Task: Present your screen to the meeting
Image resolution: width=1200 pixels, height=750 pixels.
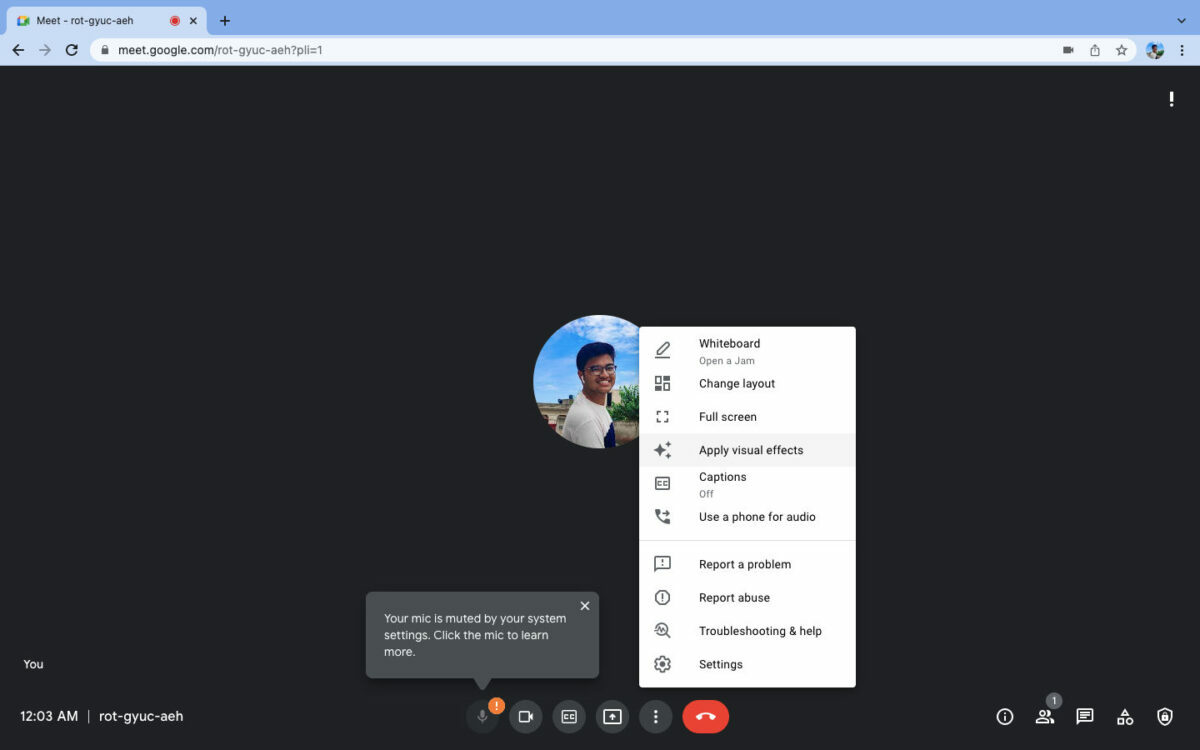Action: pyautogui.click(x=612, y=716)
